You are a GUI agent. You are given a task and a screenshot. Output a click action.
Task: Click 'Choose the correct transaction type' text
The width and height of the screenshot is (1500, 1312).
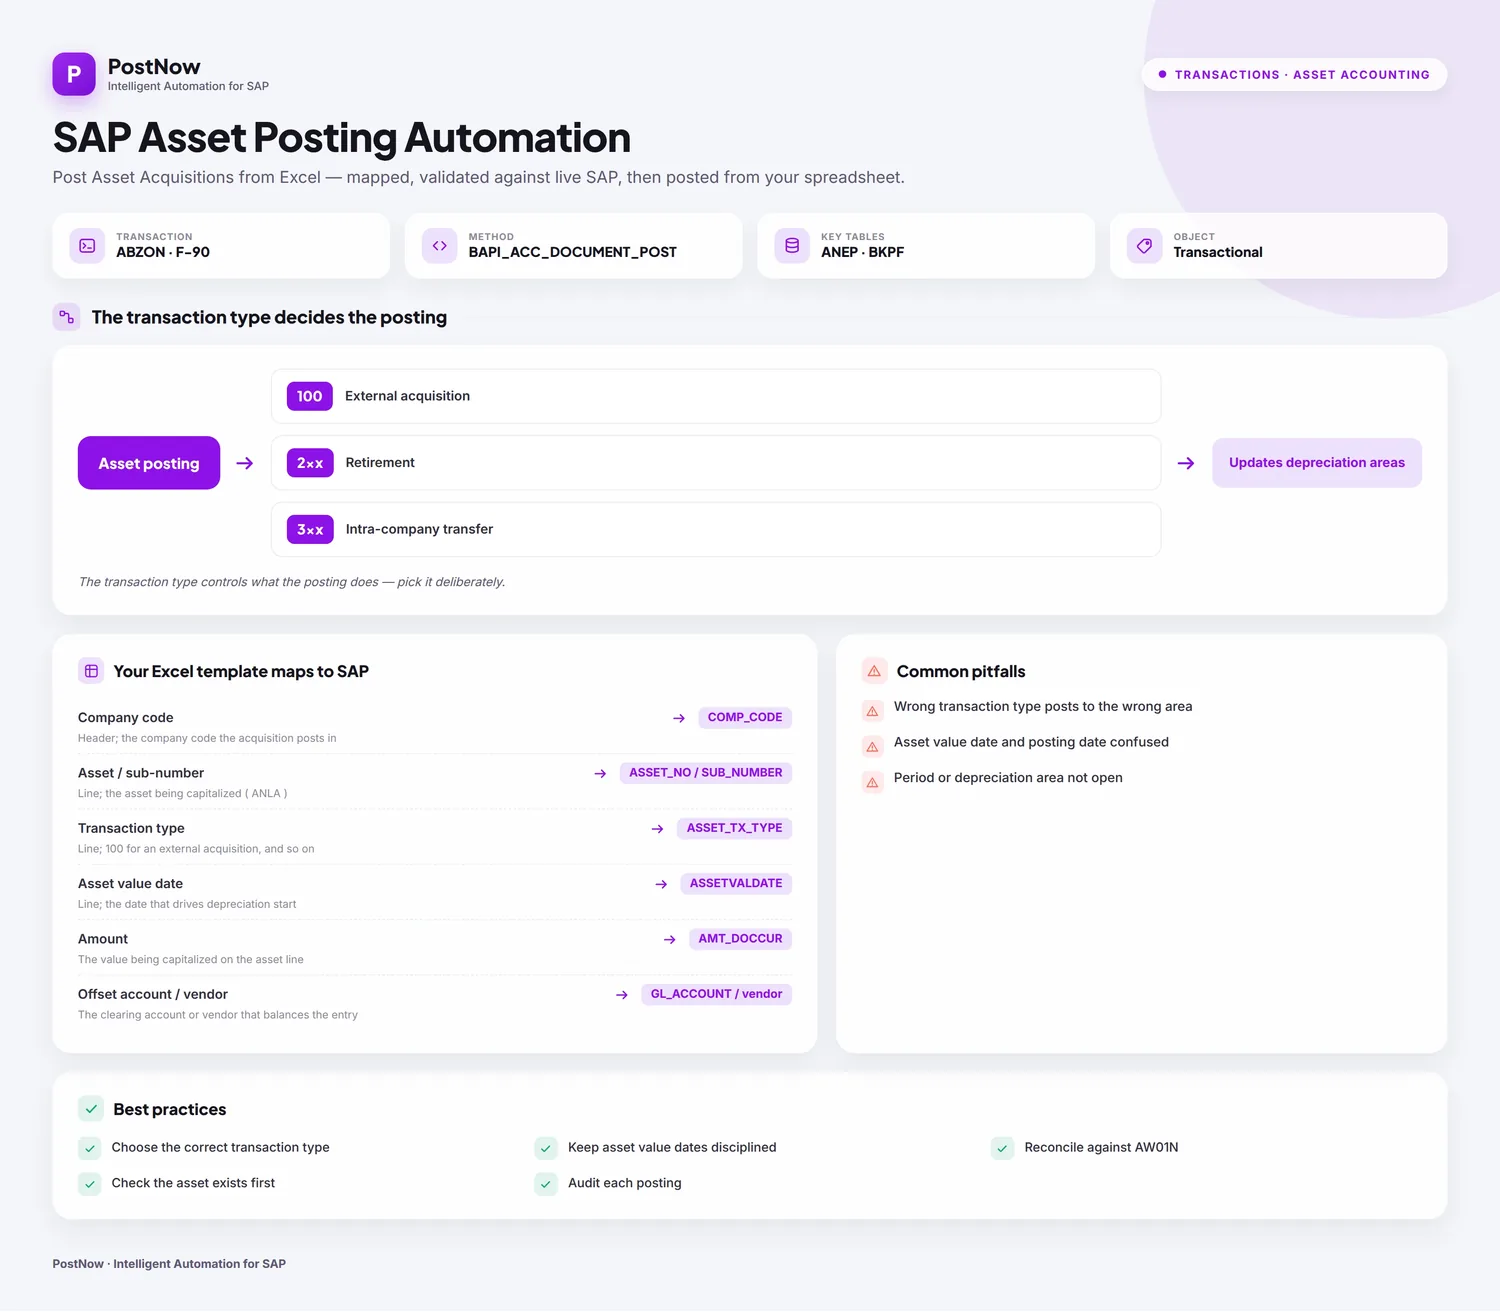pos(220,1148)
